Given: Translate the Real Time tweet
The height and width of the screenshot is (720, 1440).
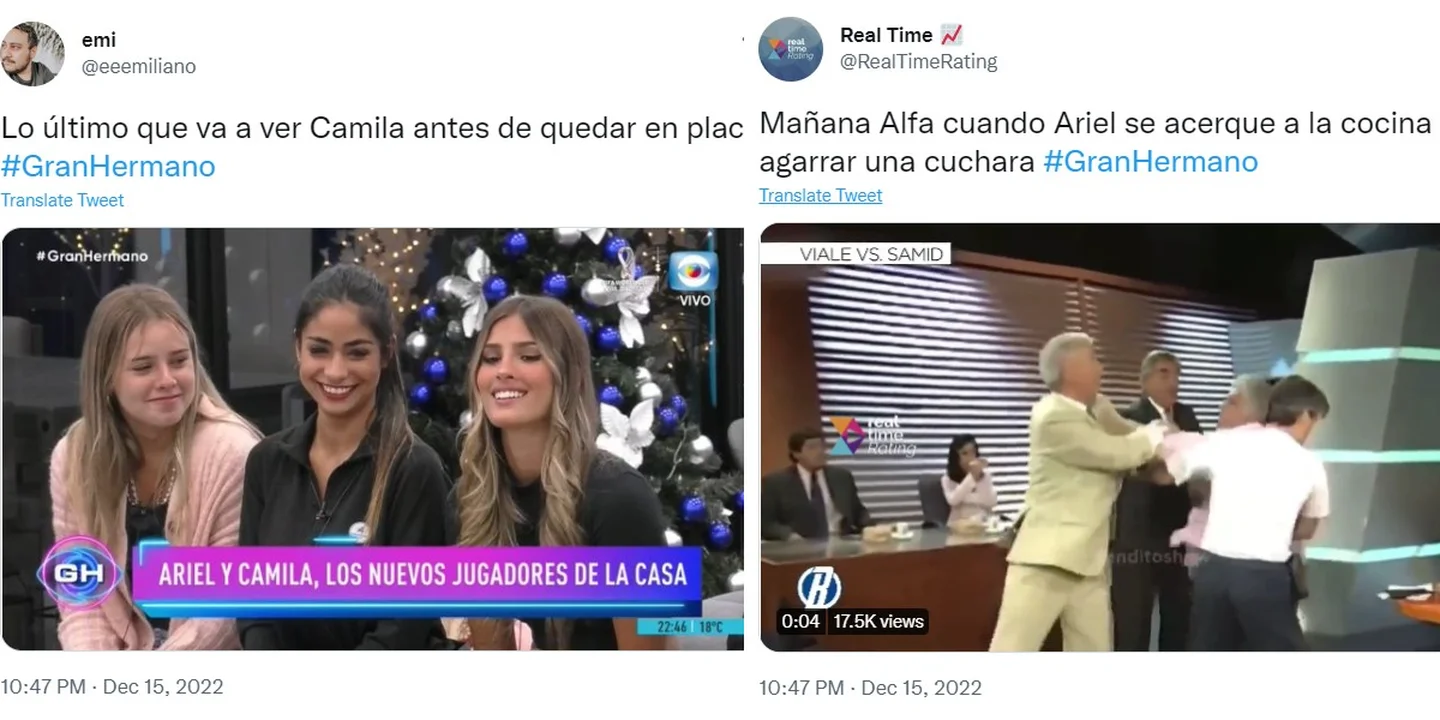Looking at the screenshot, I should coord(820,195).
